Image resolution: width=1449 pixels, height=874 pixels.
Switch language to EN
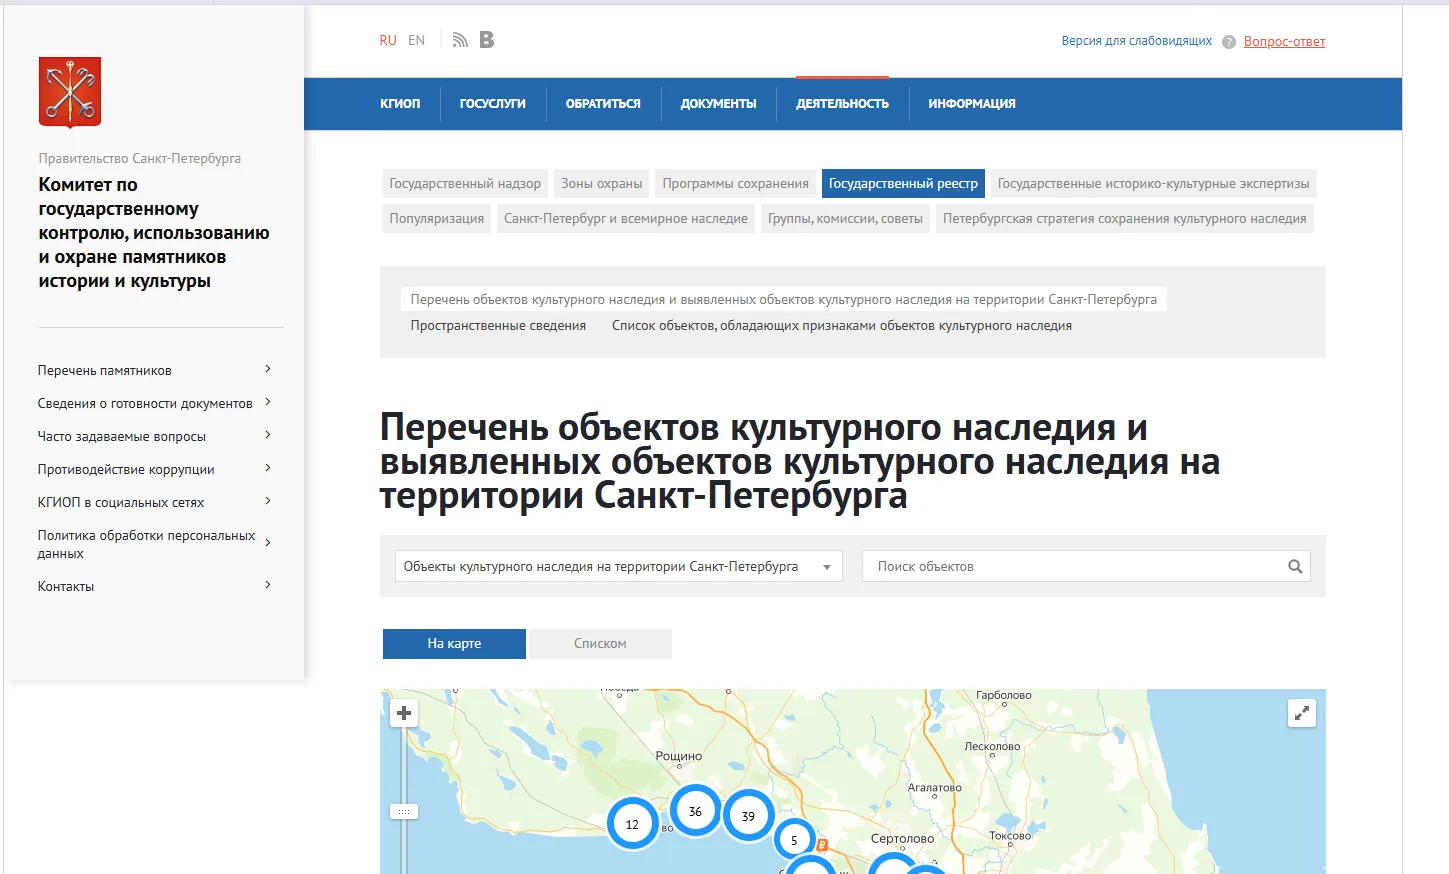(416, 41)
